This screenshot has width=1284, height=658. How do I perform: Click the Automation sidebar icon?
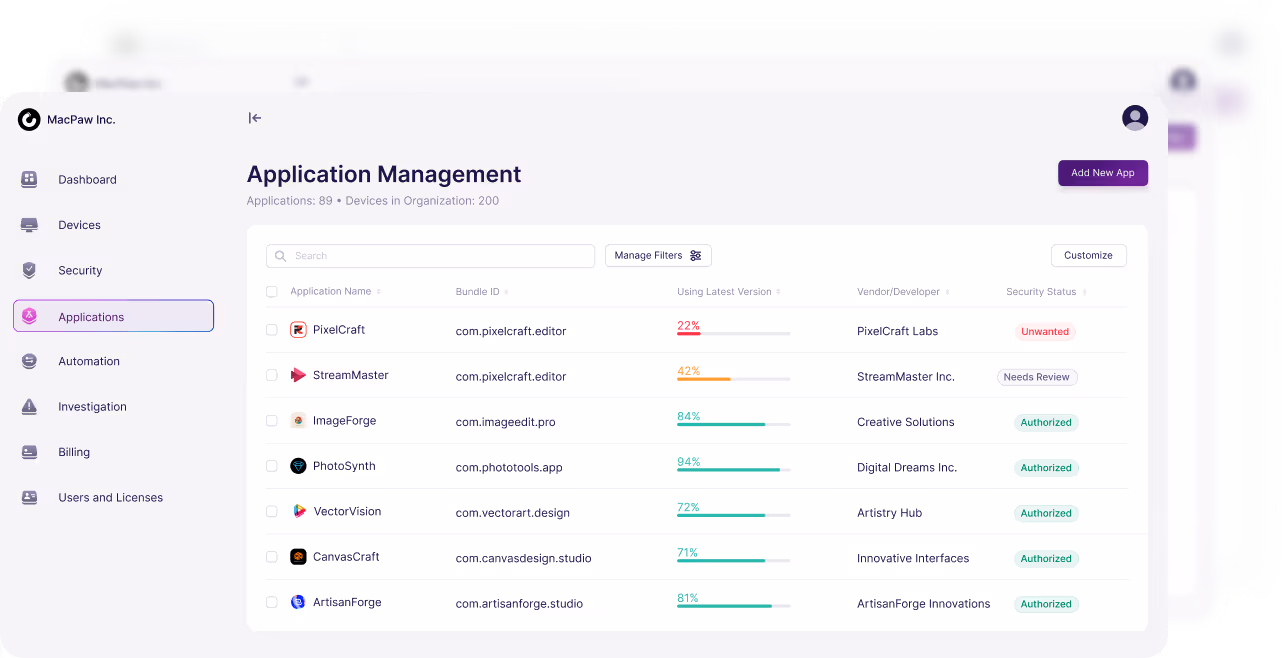(29, 361)
